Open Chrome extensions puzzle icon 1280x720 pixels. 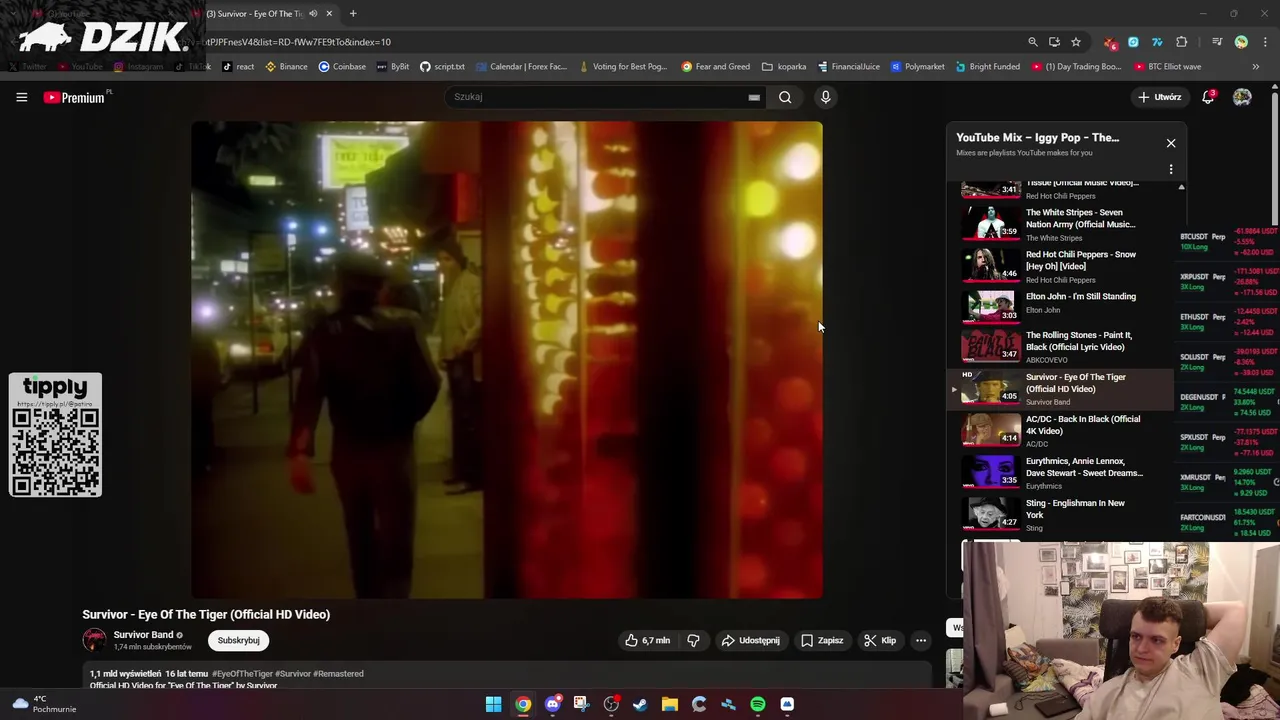pyautogui.click(x=1182, y=42)
